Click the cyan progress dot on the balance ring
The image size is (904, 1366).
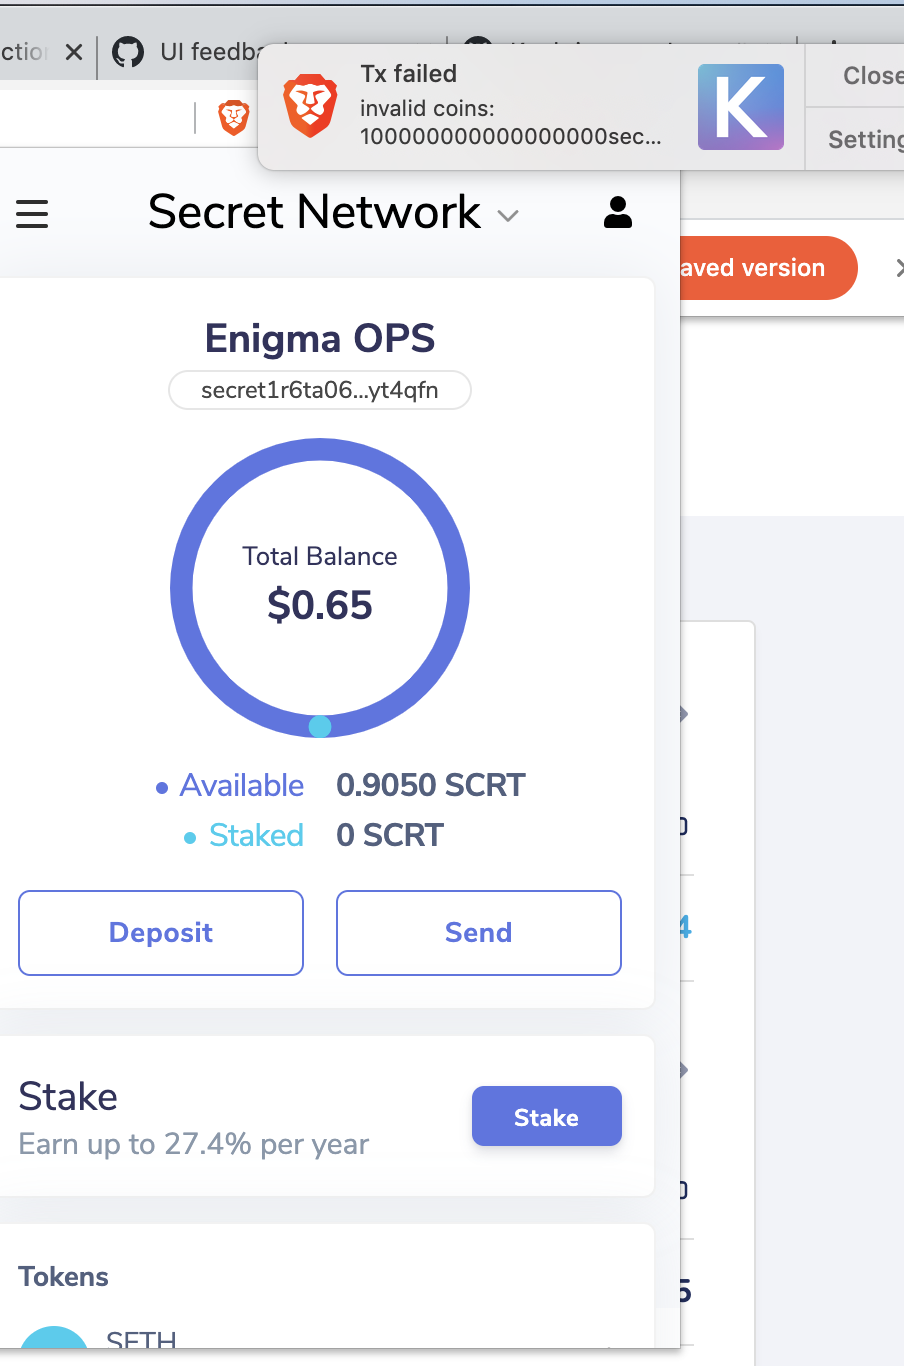[x=320, y=726]
